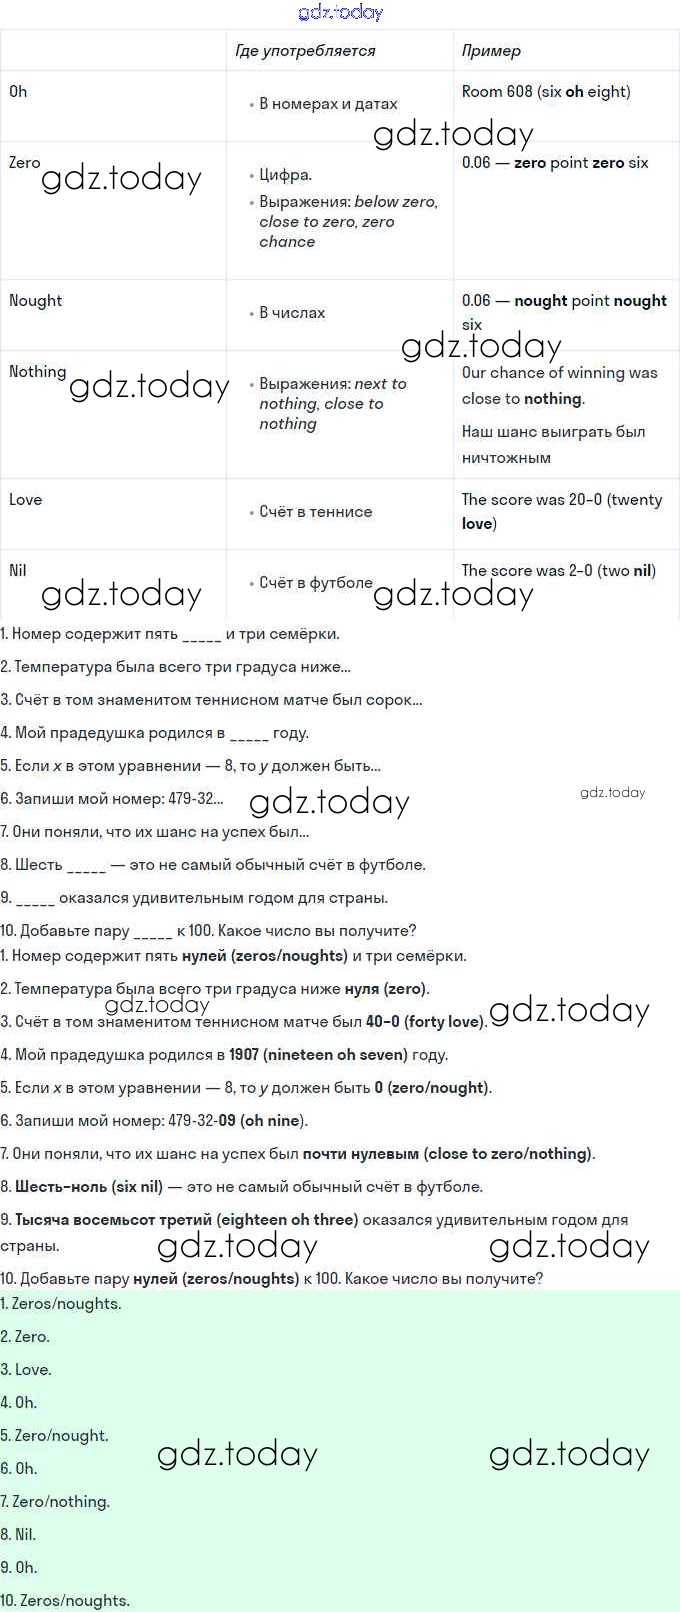Click the gdz.today link at the page top
Viewport: 680px width, 1612px height.
point(340,12)
